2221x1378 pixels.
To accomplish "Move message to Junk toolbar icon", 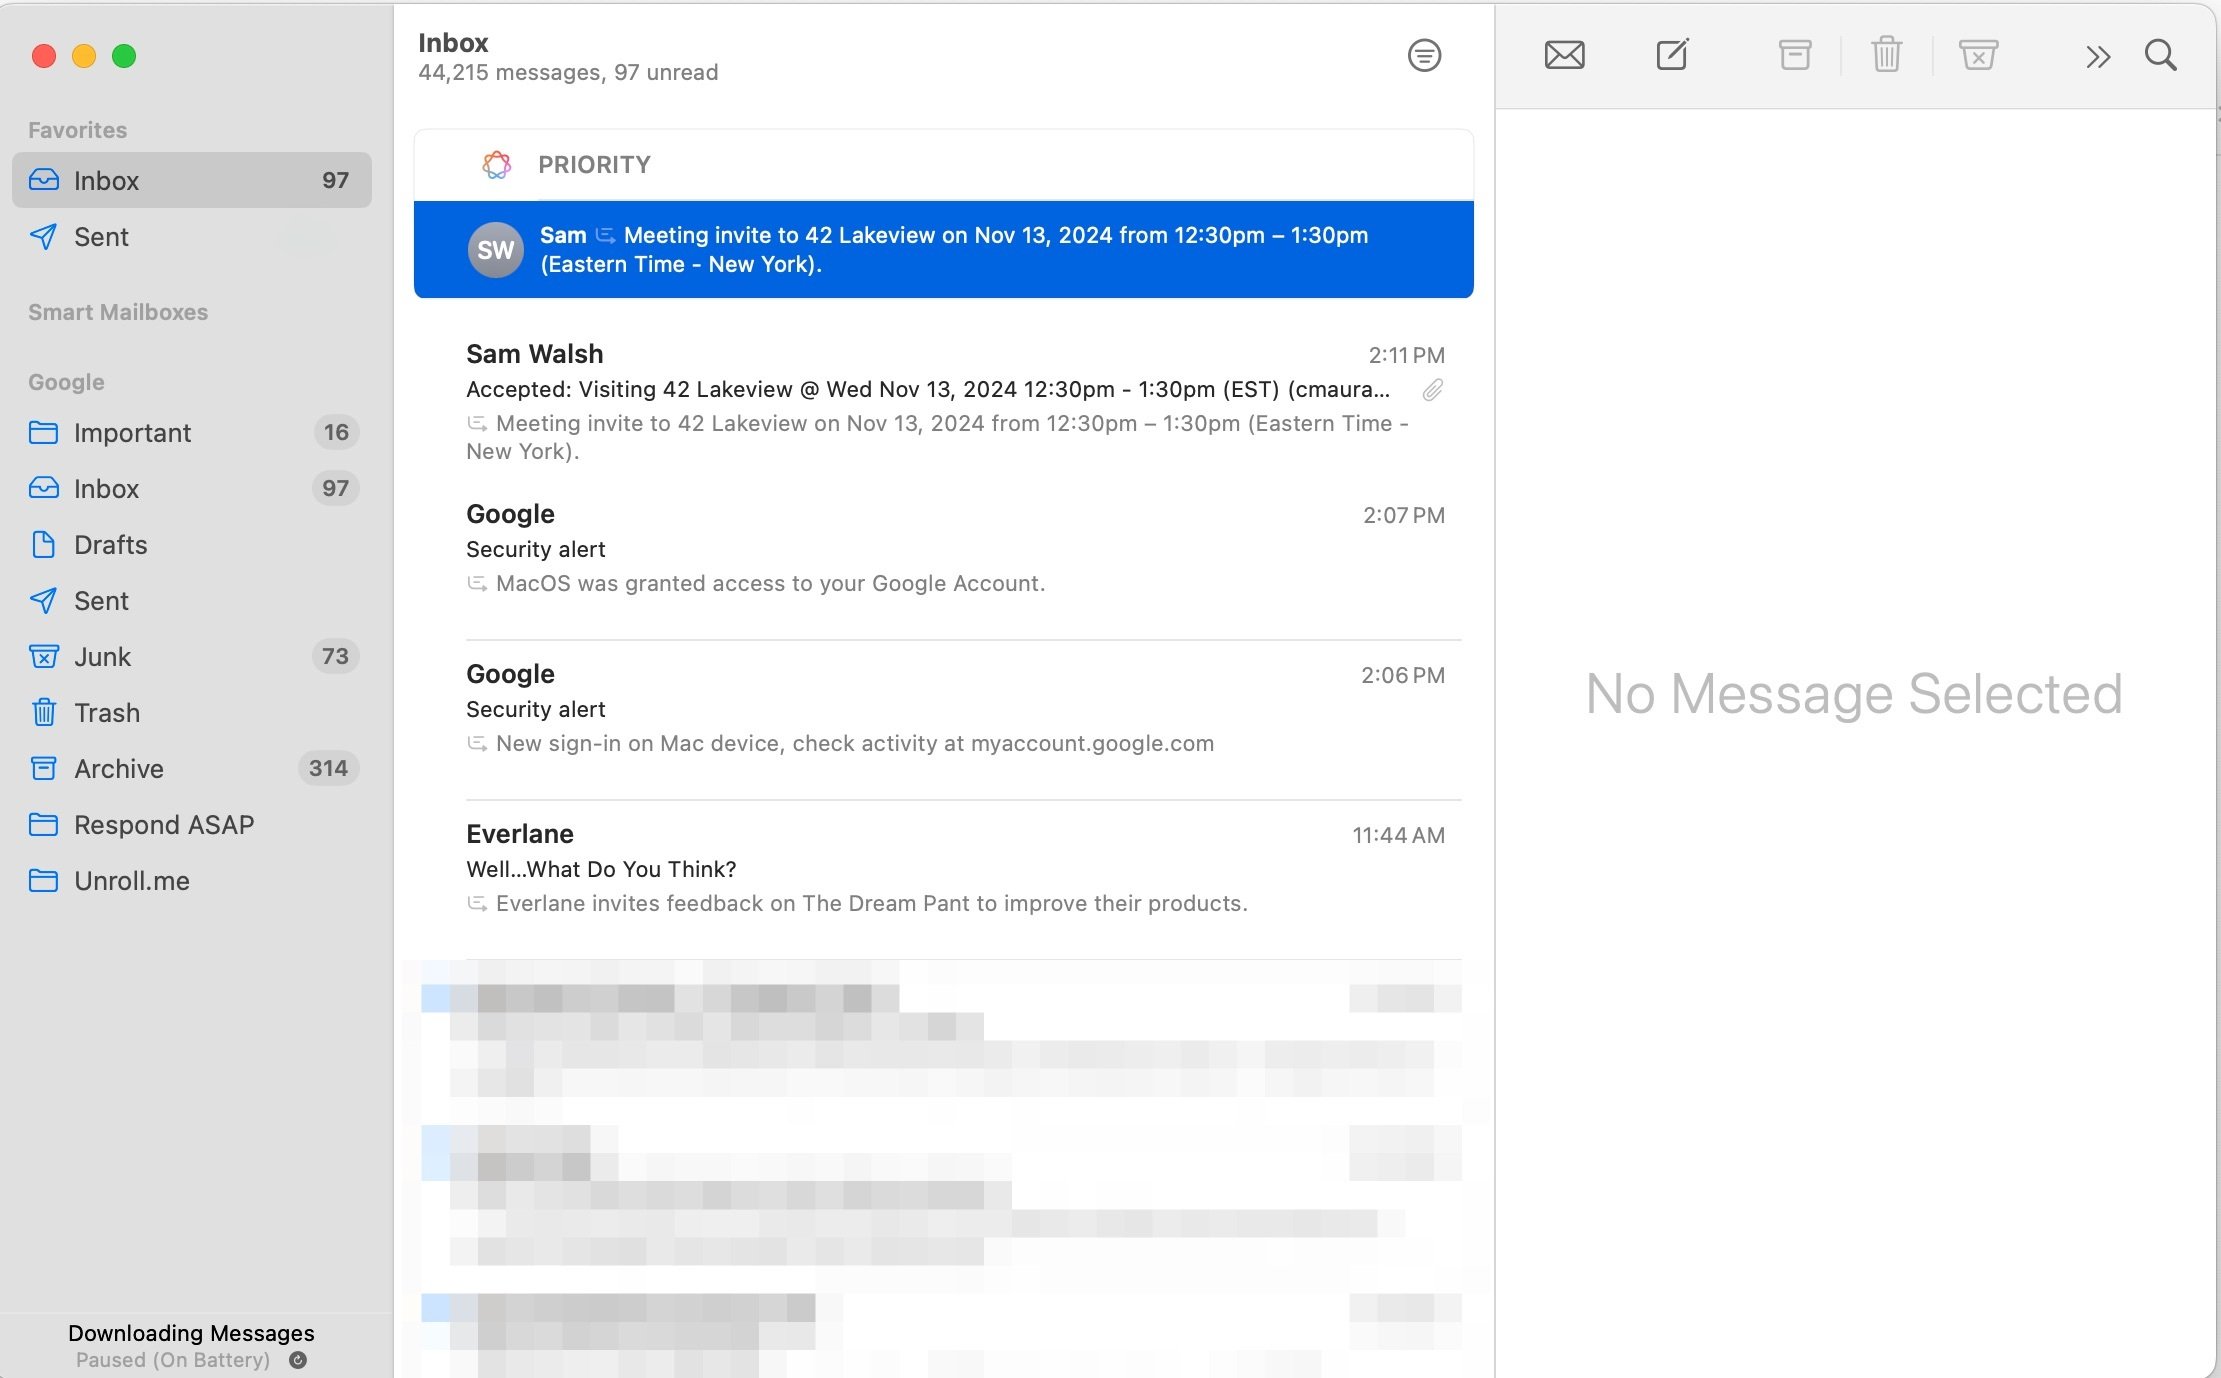I will tap(1978, 55).
